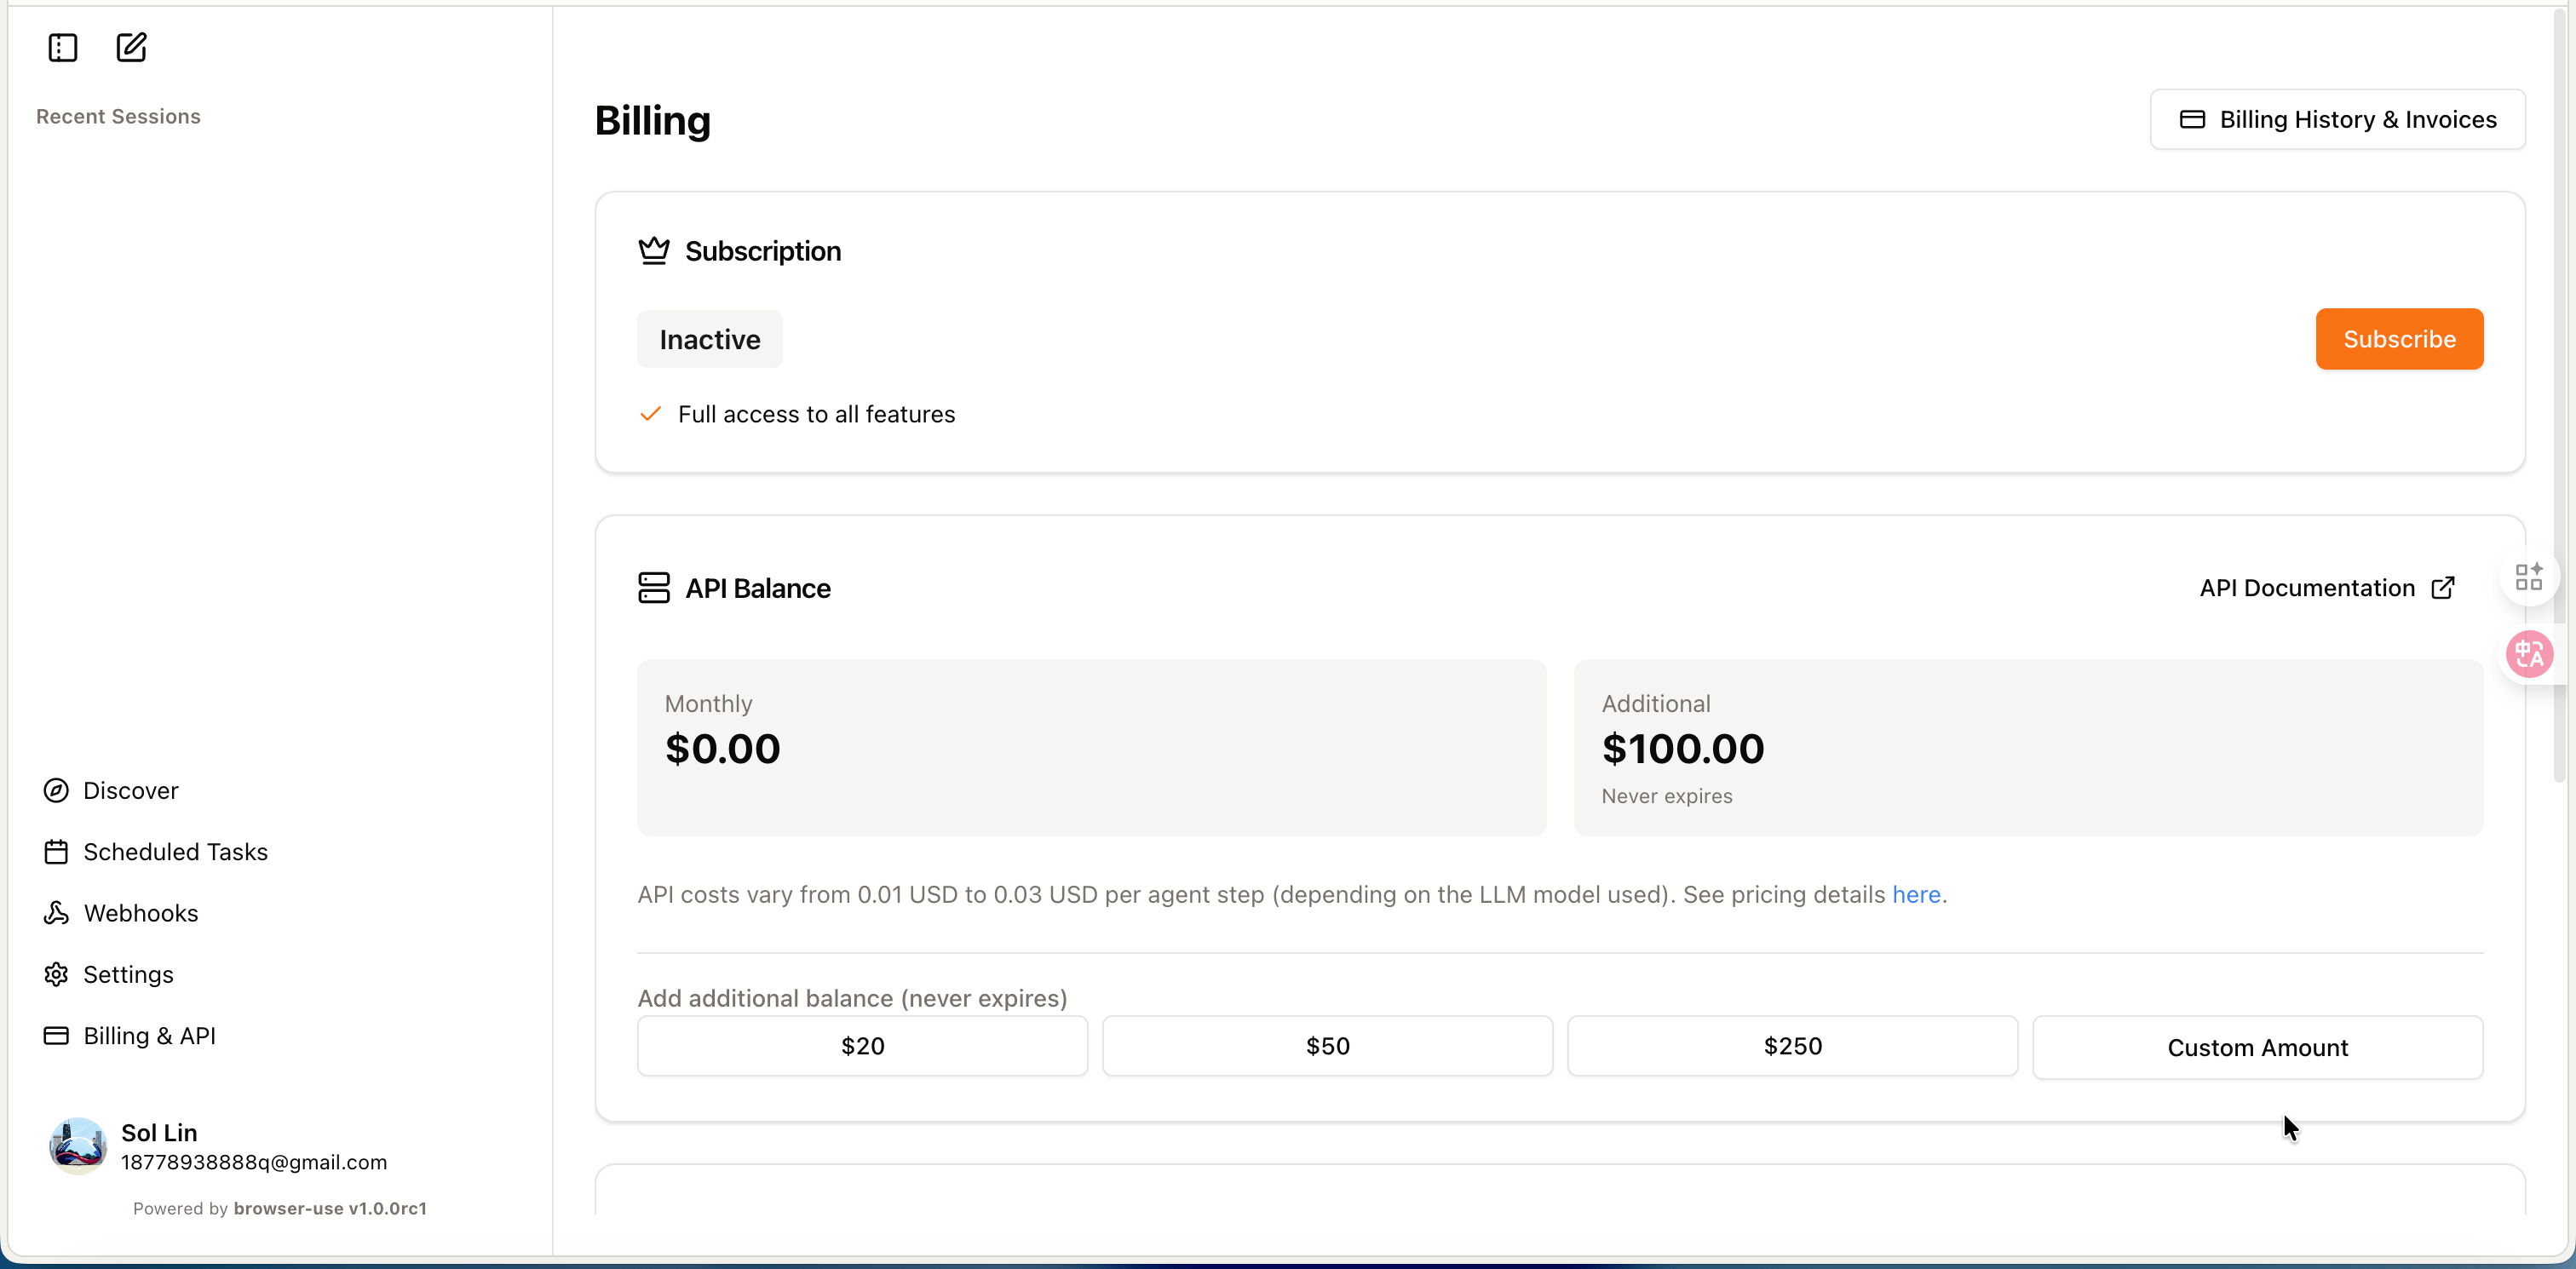This screenshot has width=2576, height=1269.
Task: Click the Additional $100.00 balance value
Action: [1683, 749]
